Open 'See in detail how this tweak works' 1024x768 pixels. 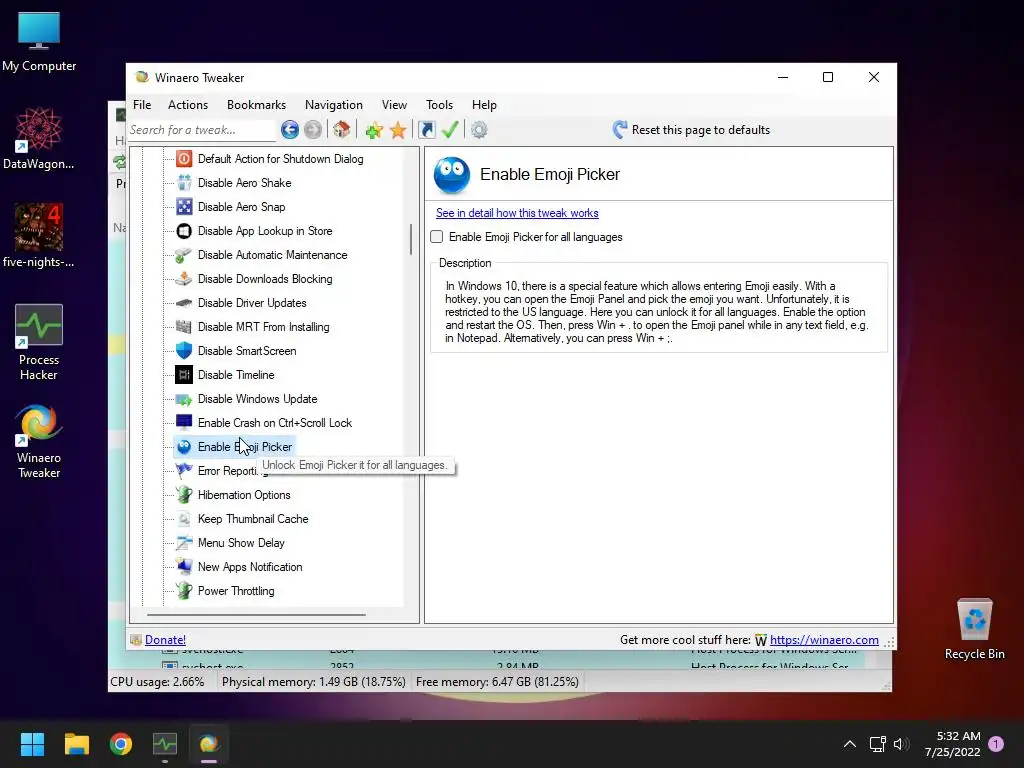[x=517, y=213]
